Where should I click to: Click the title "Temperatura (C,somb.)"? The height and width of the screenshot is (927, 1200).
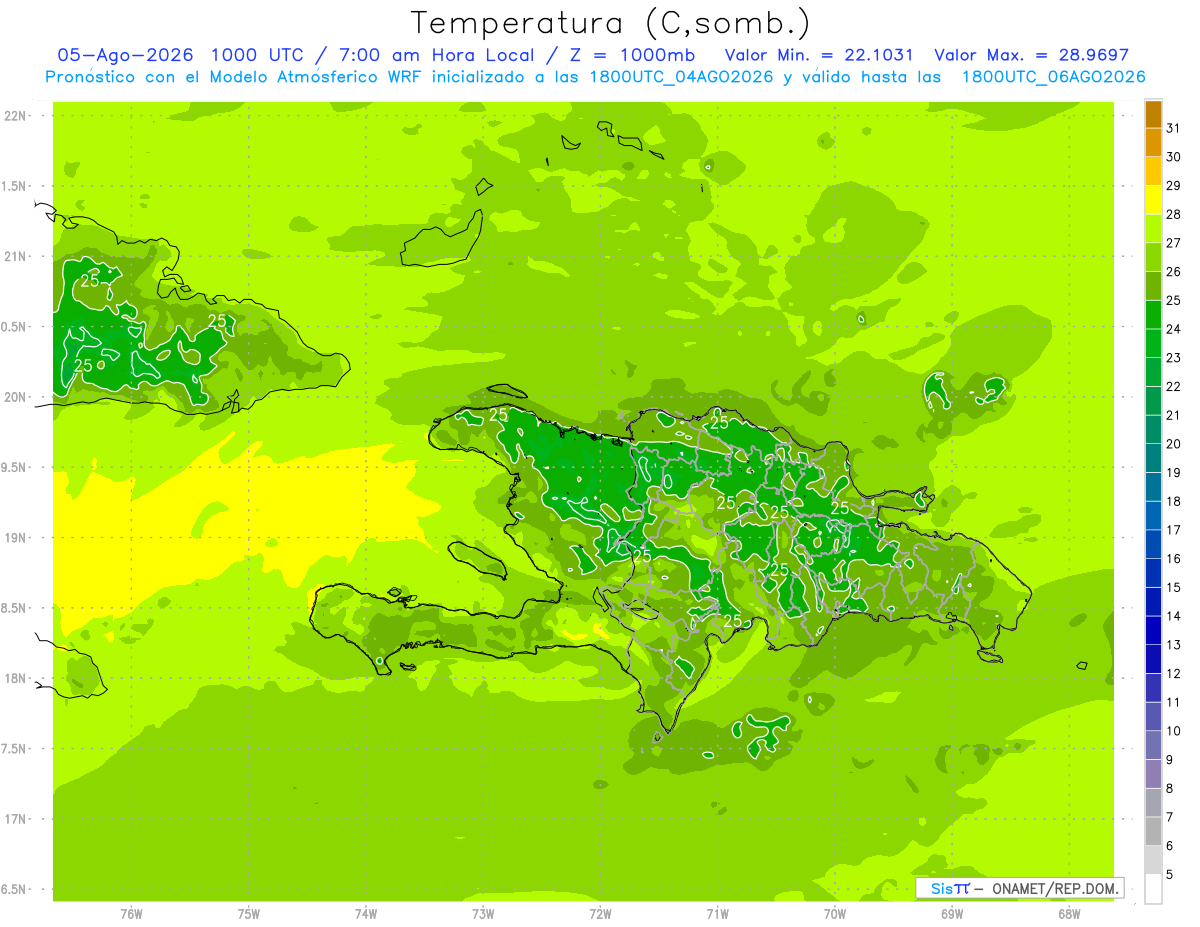[609, 23]
